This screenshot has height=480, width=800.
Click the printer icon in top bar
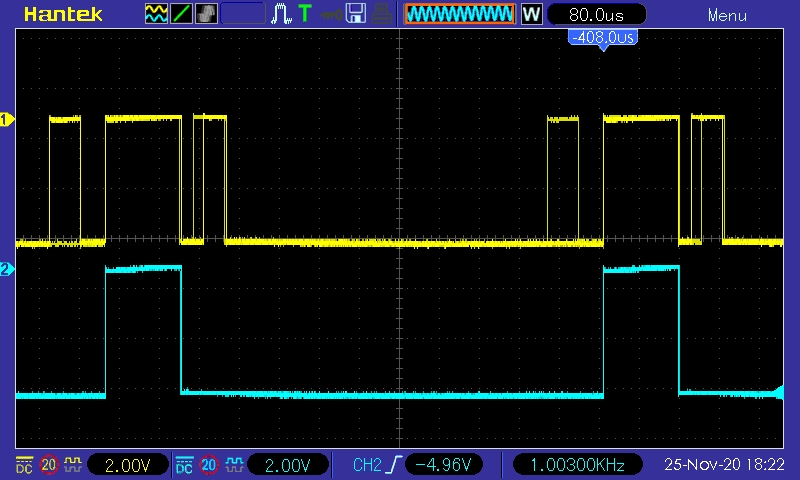click(x=380, y=14)
